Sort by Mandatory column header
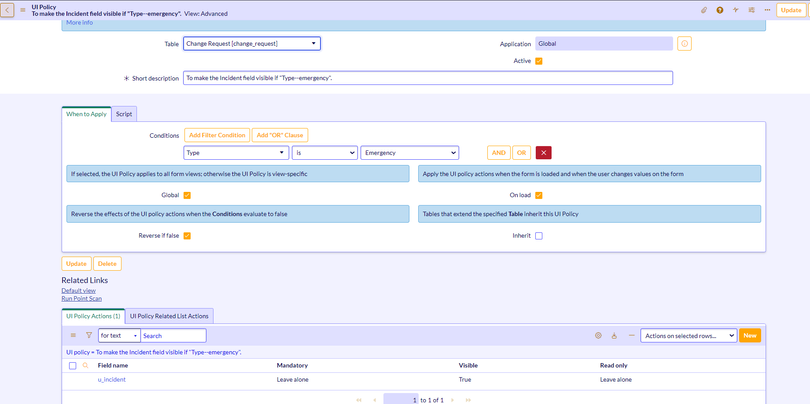Image resolution: width=810 pixels, height=404 pixels. pyautogui.click(x=292, y=366)
